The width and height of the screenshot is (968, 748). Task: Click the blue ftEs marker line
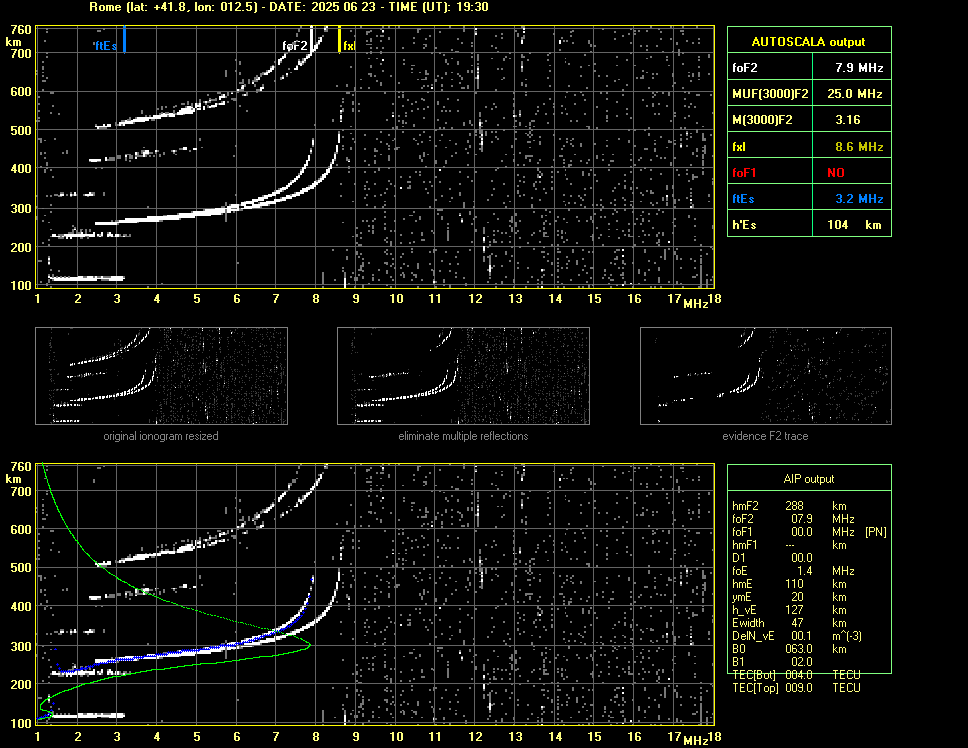pos(125,39)
